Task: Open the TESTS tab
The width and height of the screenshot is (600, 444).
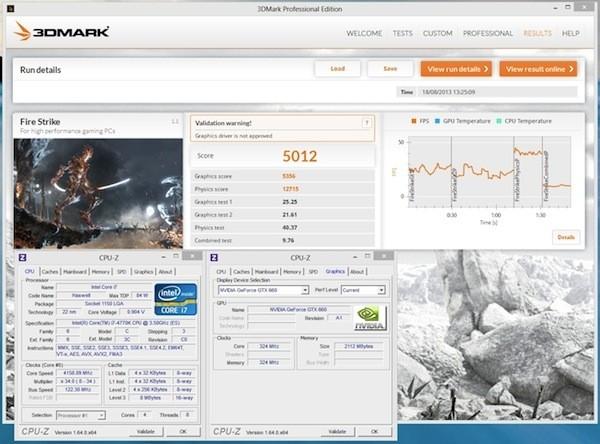Action: pos(403,33)
